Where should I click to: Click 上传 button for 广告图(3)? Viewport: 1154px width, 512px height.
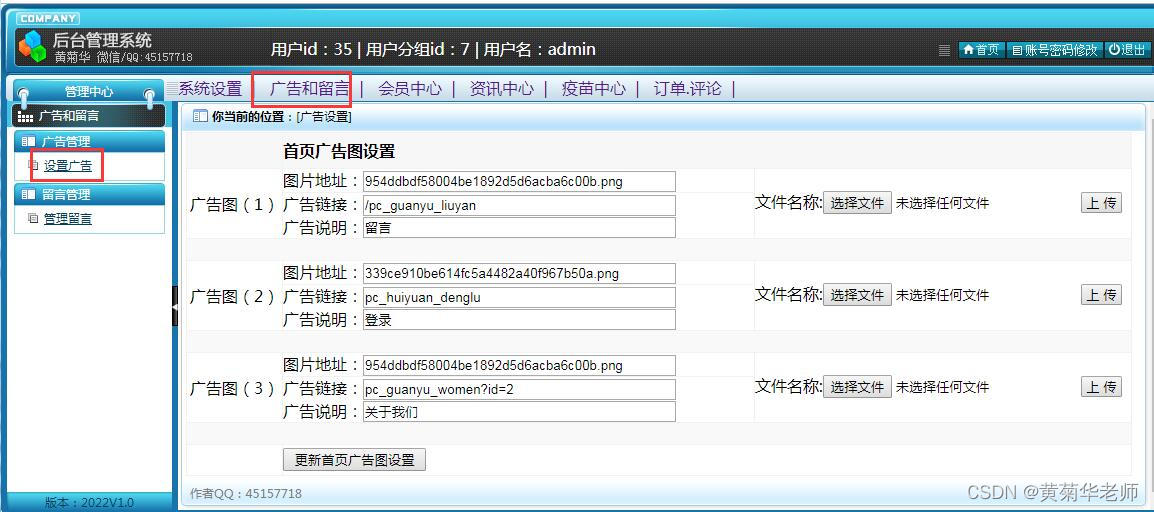(1101, 387)
